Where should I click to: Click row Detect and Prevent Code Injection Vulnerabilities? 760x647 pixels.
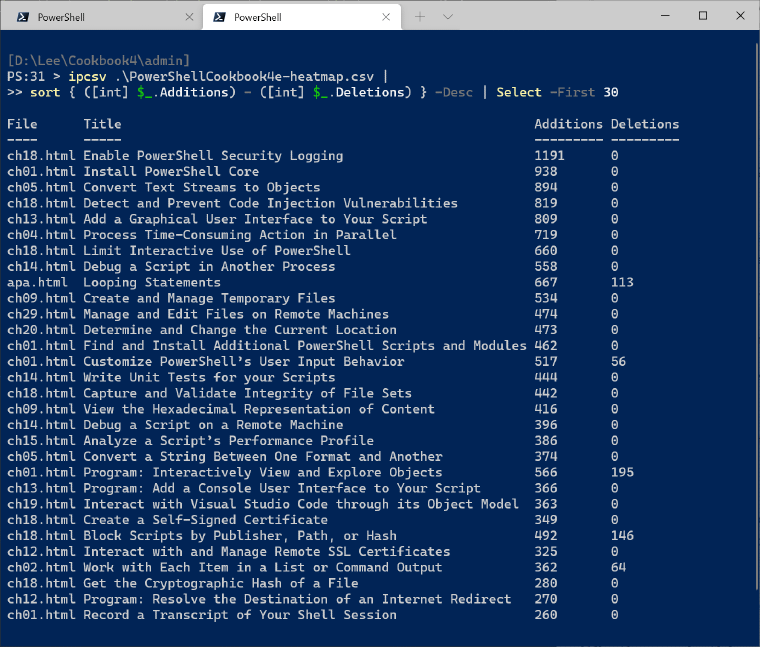(x=343, y=203)
